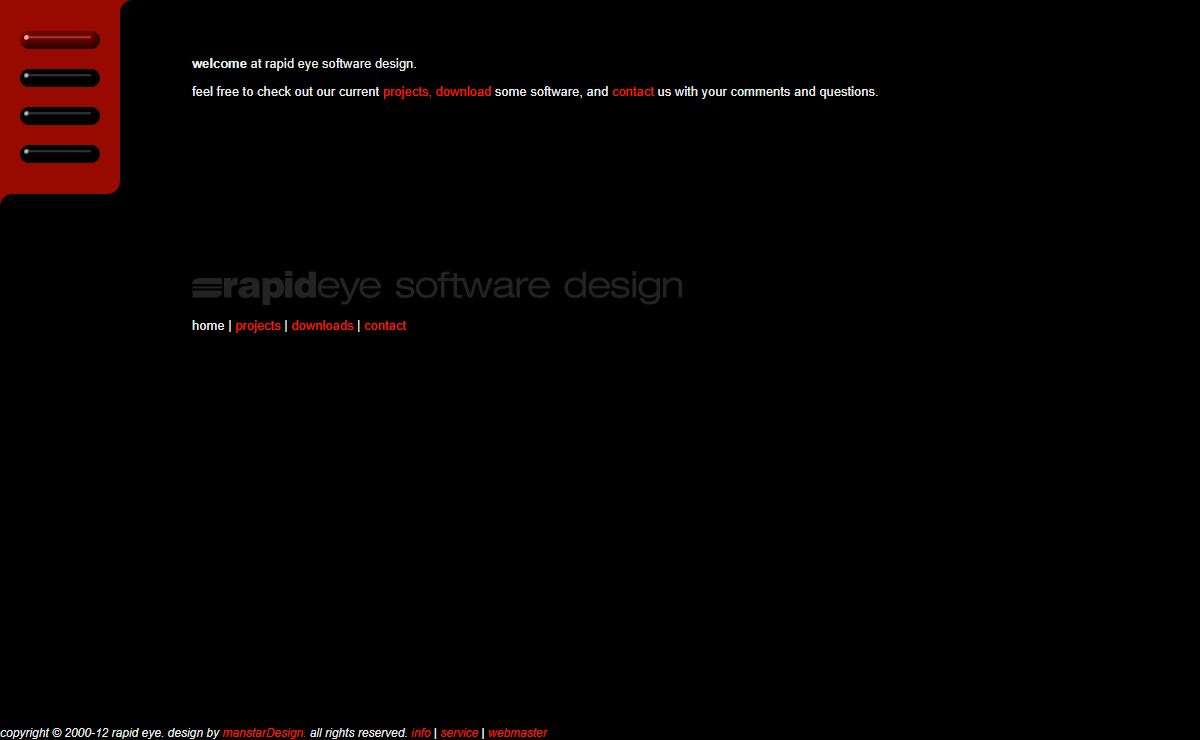The height and width of the screenshot is (740, 1200).
Task: Follow the 'download' link in the welcome sentence
Action: [x=463, y=92]
